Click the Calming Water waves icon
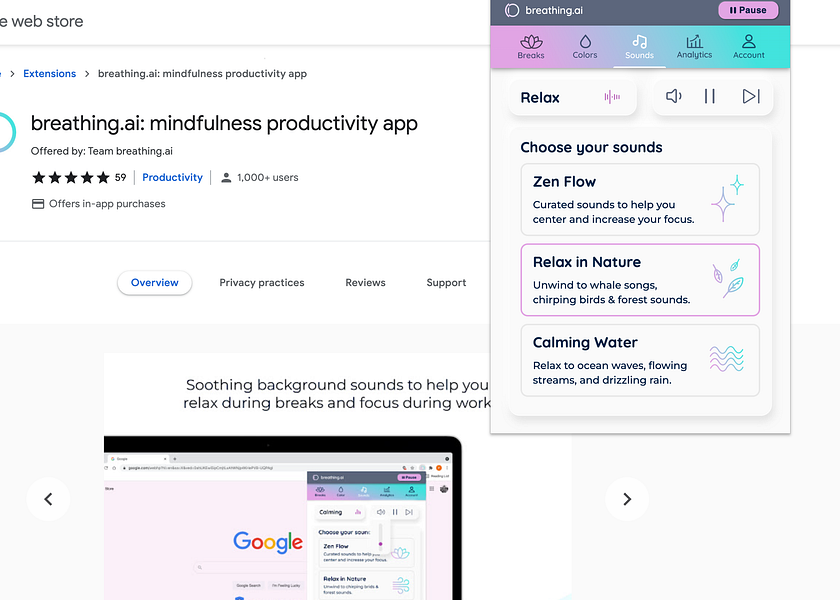 pyautogui.click(x=726, y=359)
